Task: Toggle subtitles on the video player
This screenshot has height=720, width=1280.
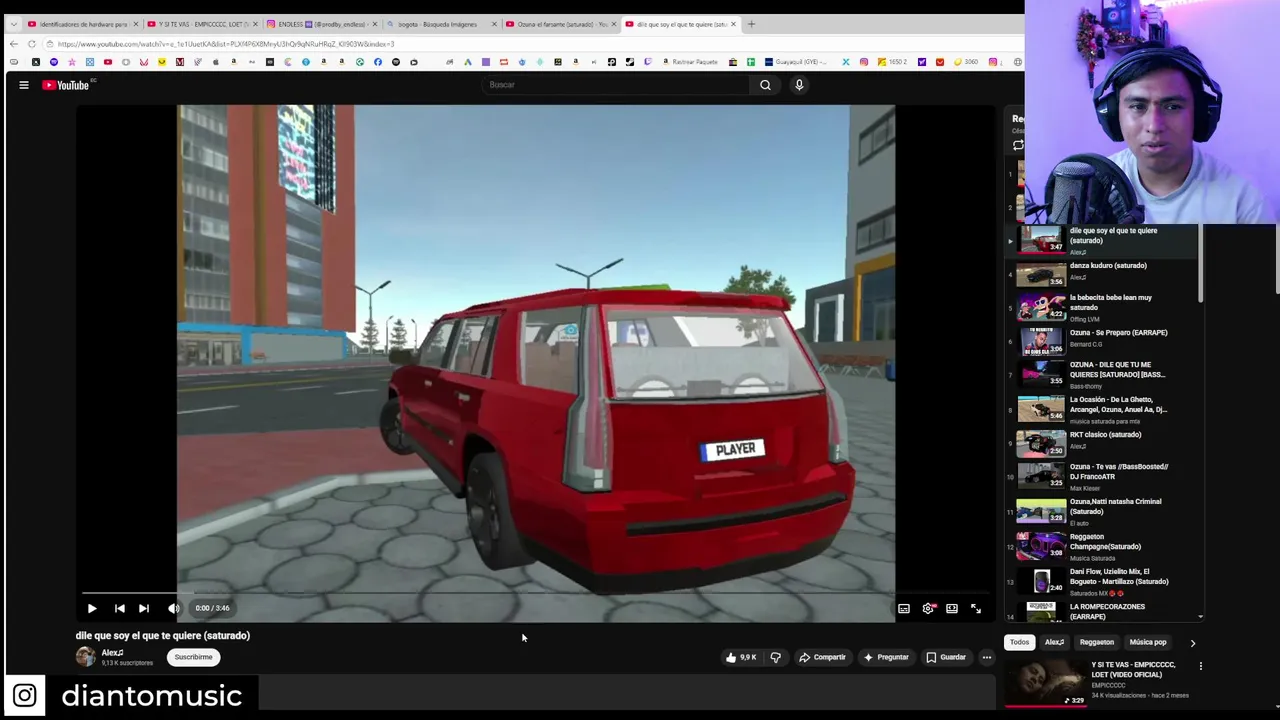Action: (x=903, y=608)
